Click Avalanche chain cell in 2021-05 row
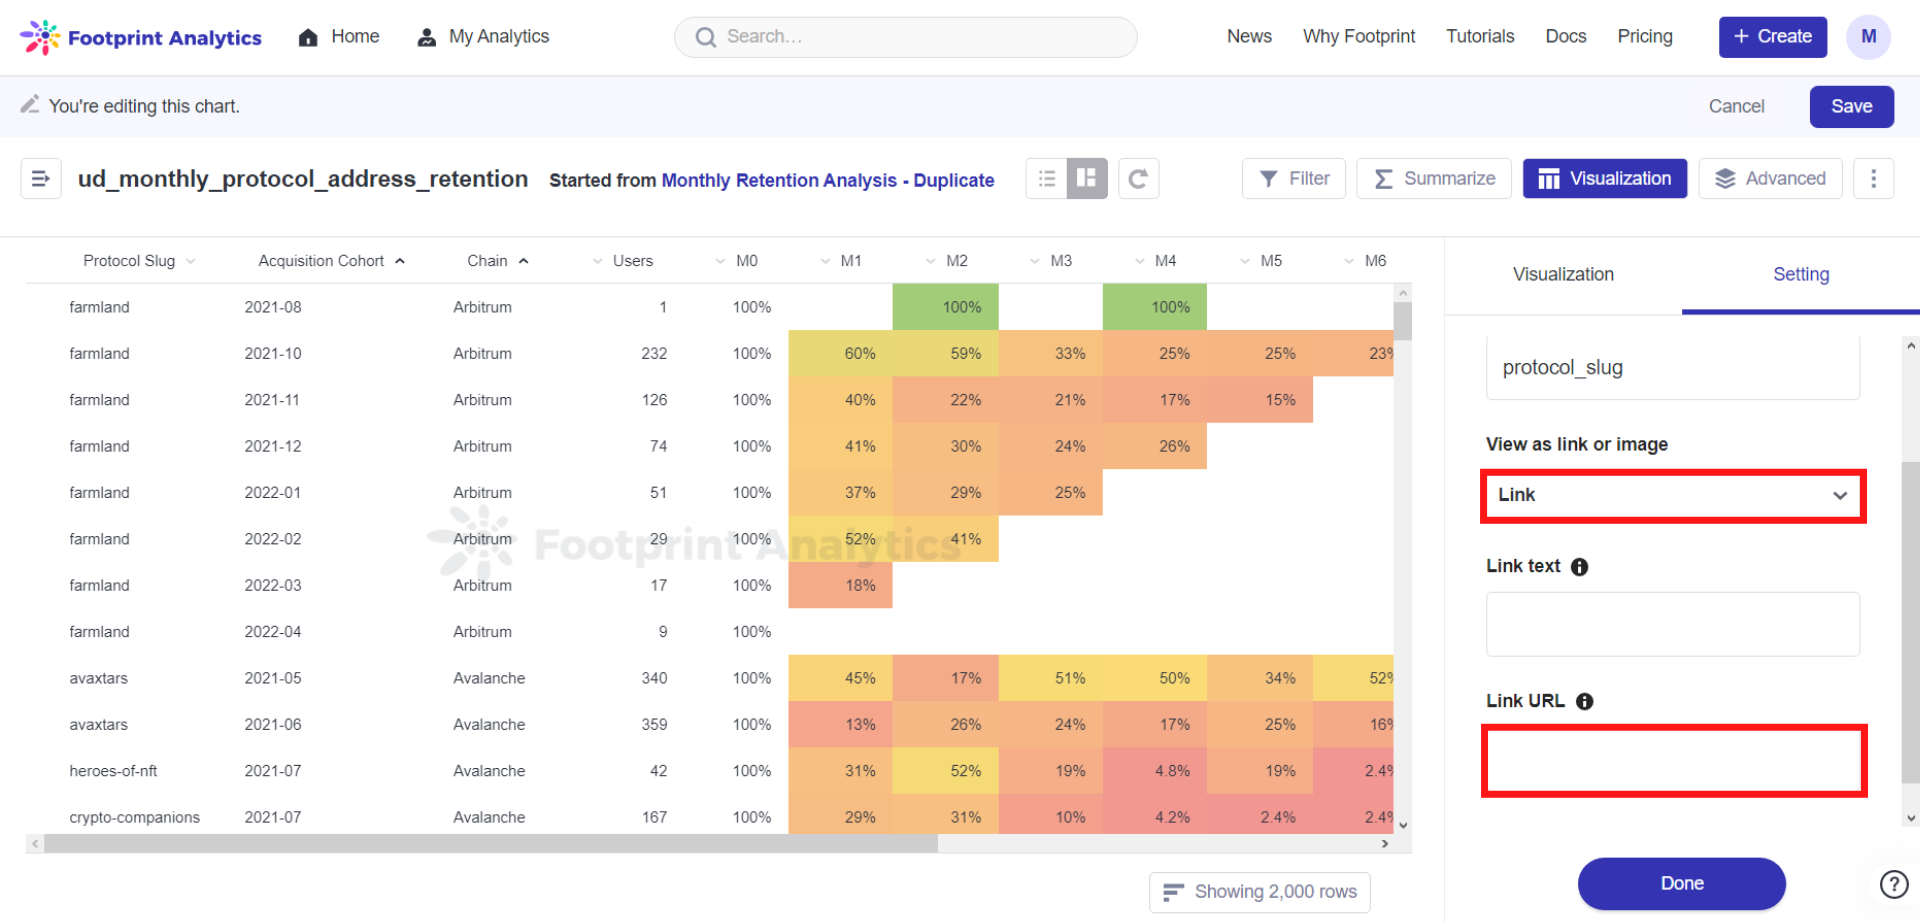1920x922 pixels. 489,678
